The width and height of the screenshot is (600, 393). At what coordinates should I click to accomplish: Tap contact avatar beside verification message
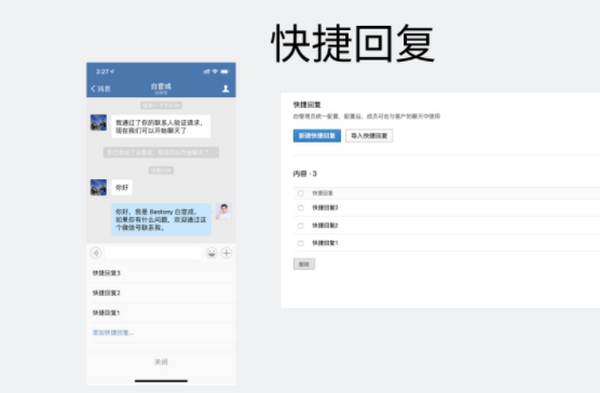pos(98,122)
